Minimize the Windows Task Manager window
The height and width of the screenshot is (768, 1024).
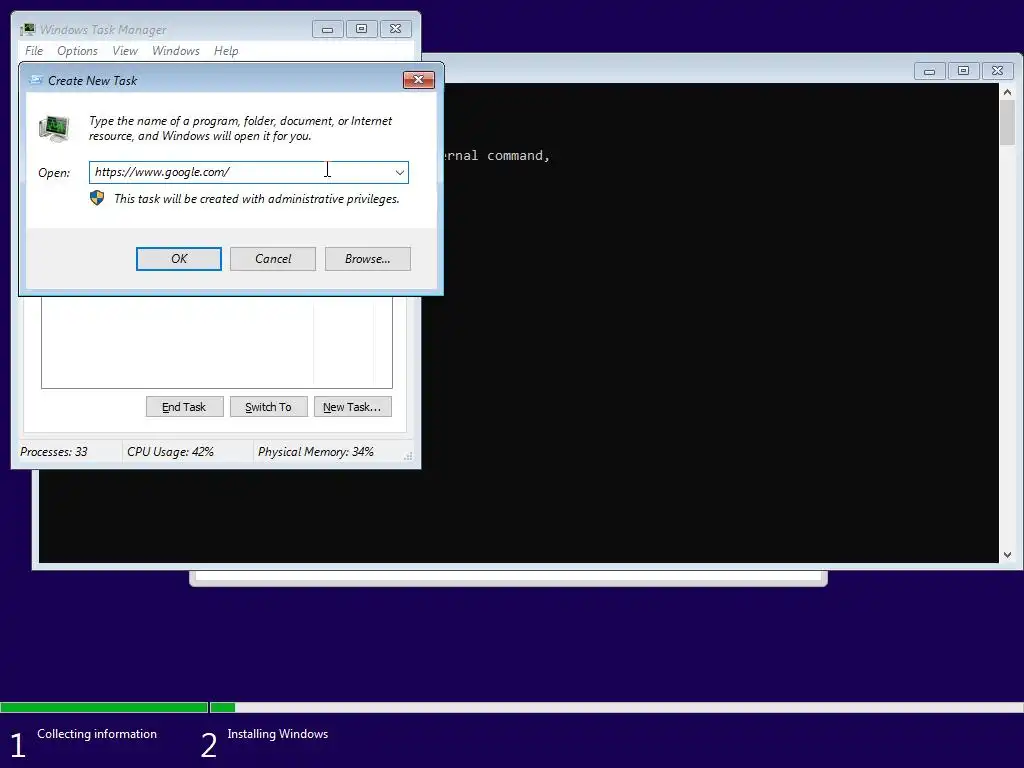[x=328, y=29]
